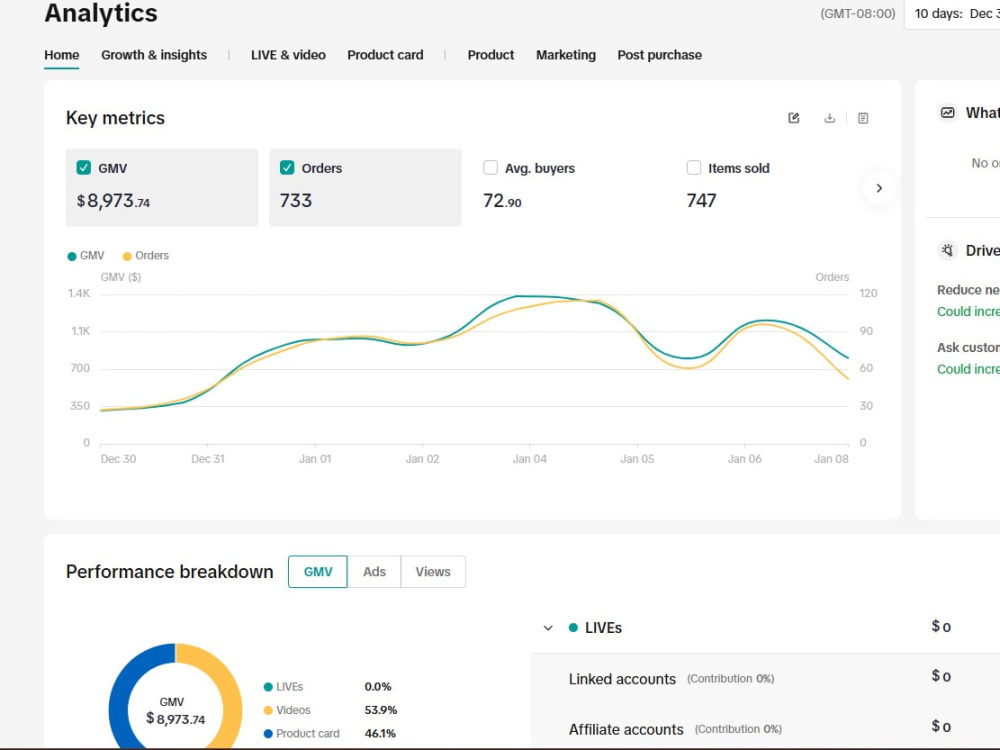The height and width of the screenshot is (750, 1000).
Task: Open the report document icon in Key metrics
Action: pos(863,118)
